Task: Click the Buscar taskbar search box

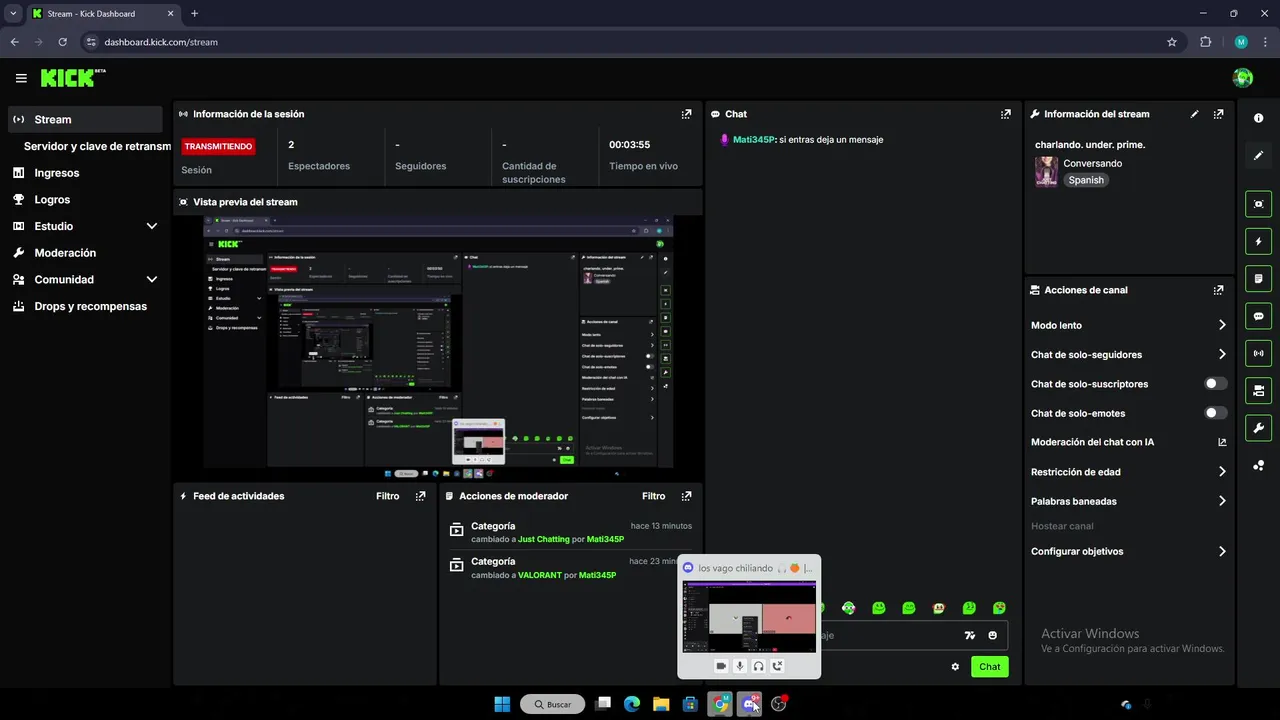Action: pyautogui.click(x=553, y=704)
